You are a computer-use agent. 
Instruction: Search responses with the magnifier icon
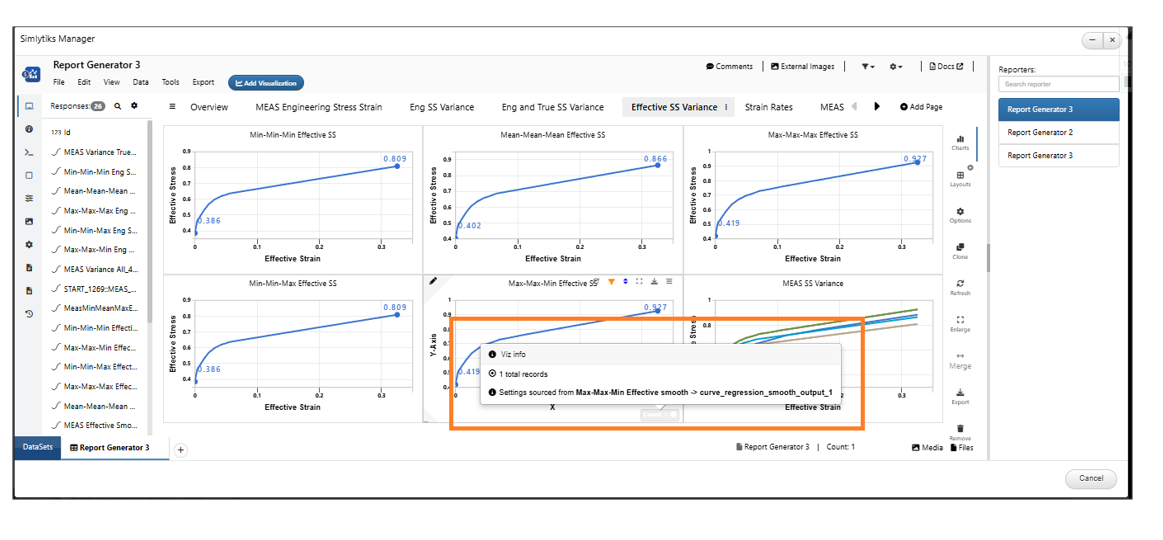click(117, 106)
